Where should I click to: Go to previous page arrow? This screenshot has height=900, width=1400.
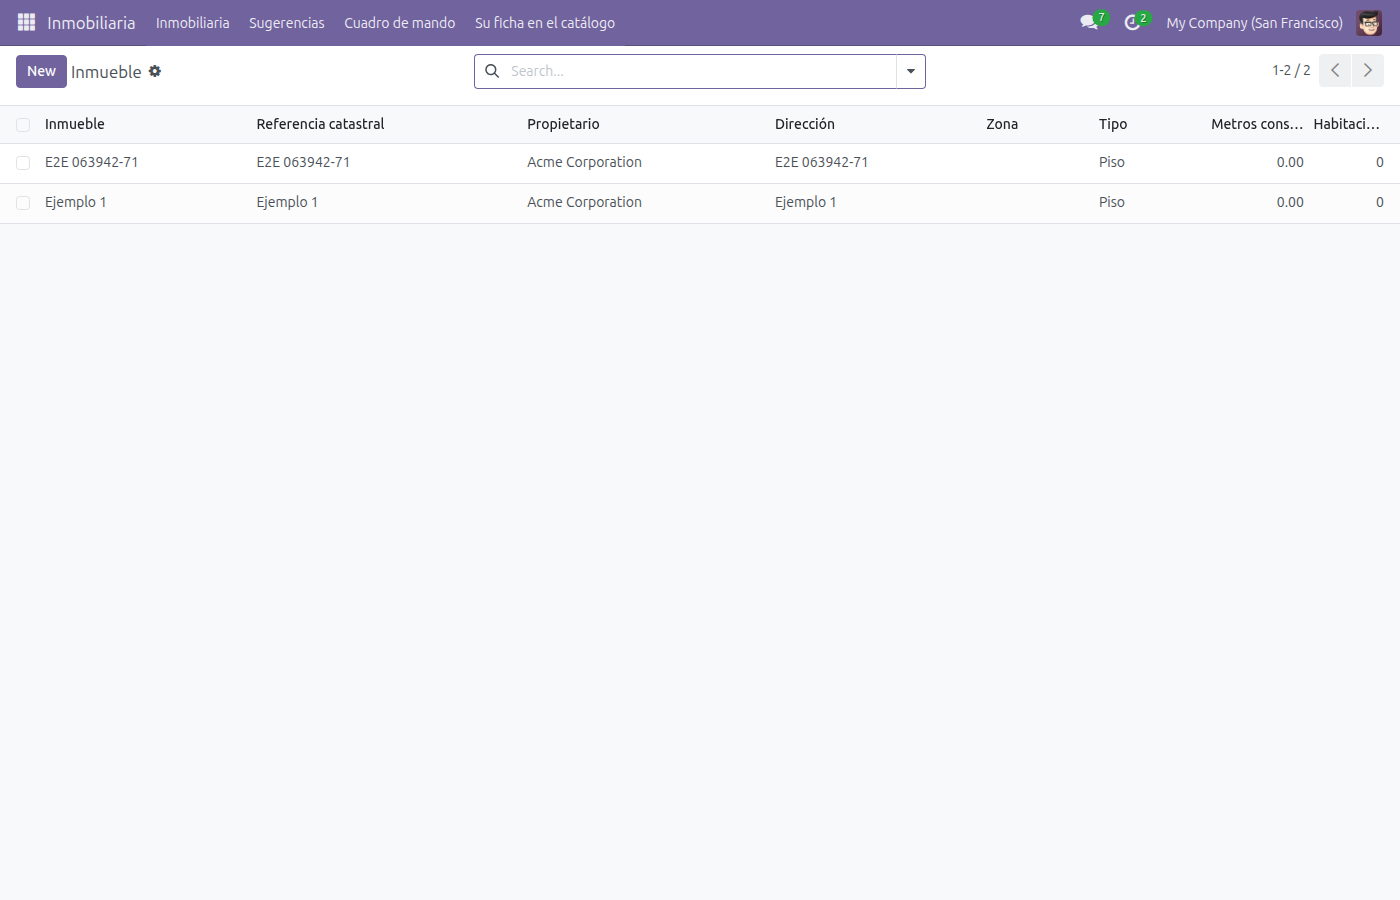1335,70
